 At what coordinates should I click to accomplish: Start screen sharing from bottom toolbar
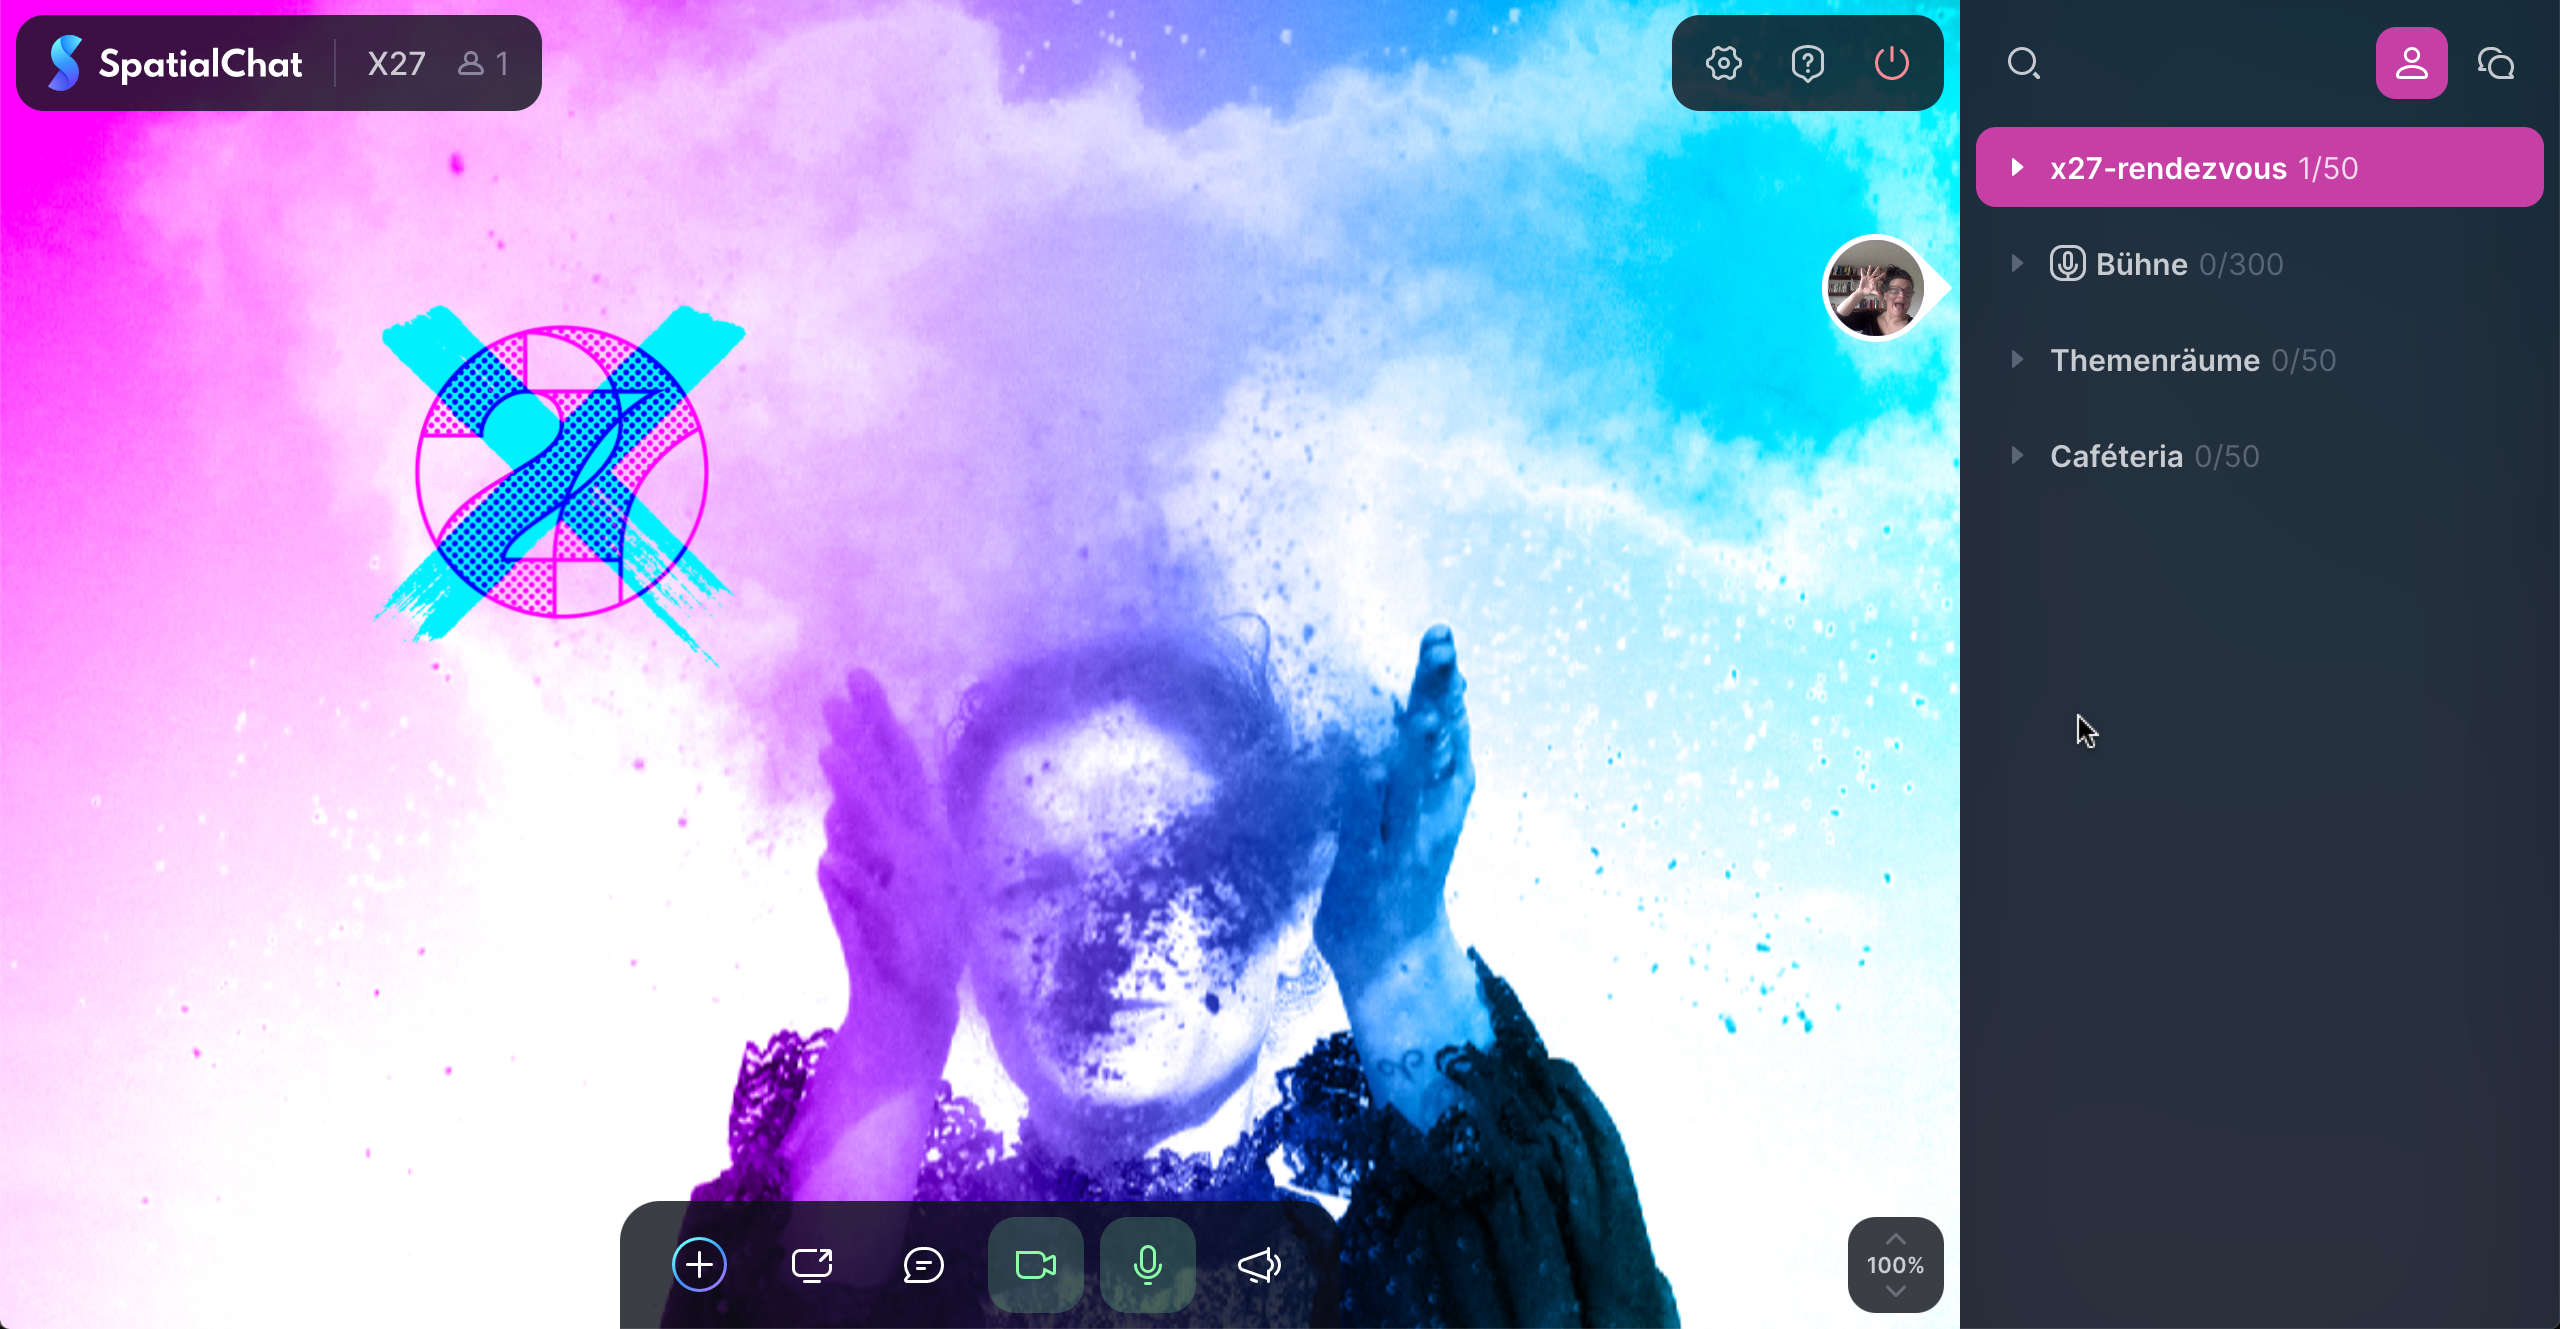click(x=811, y=1264)
